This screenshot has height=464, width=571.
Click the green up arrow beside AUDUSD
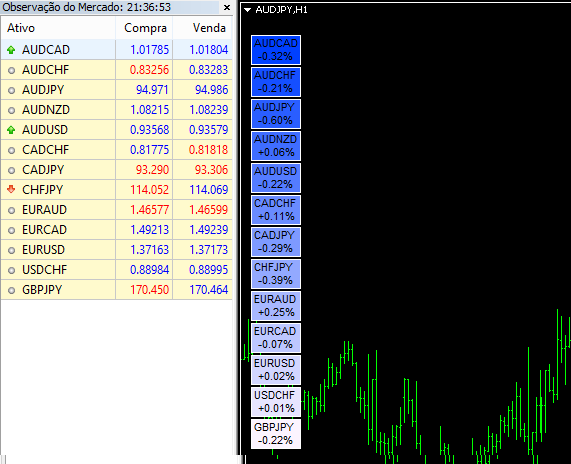click(x=11, y=130)
